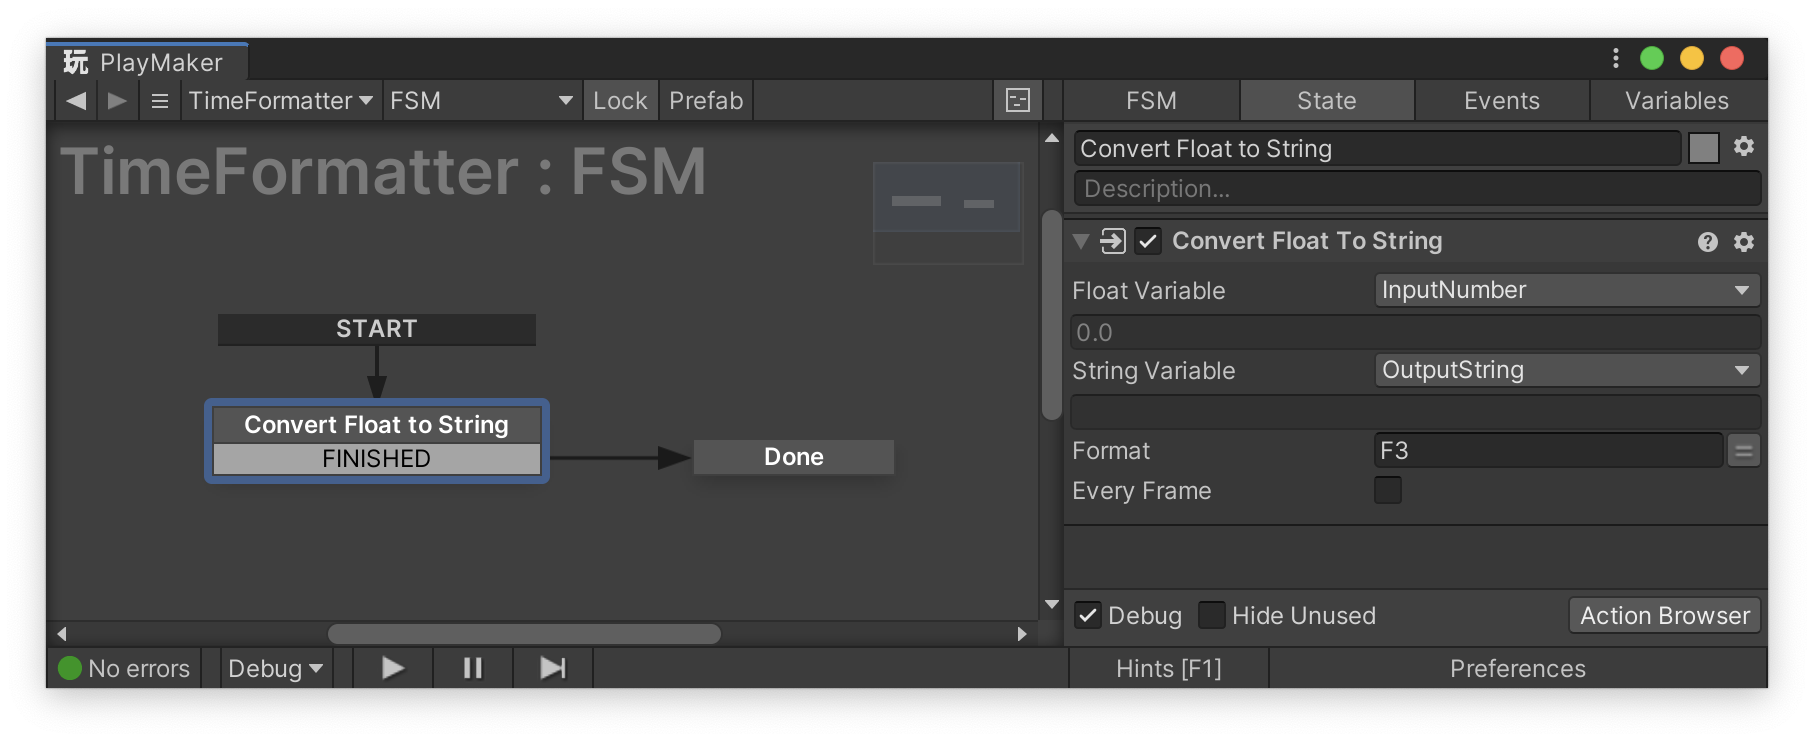Collapse the Convert Float To String action
Screen dimensions: 1814x742
click(x=1081, y=241)
